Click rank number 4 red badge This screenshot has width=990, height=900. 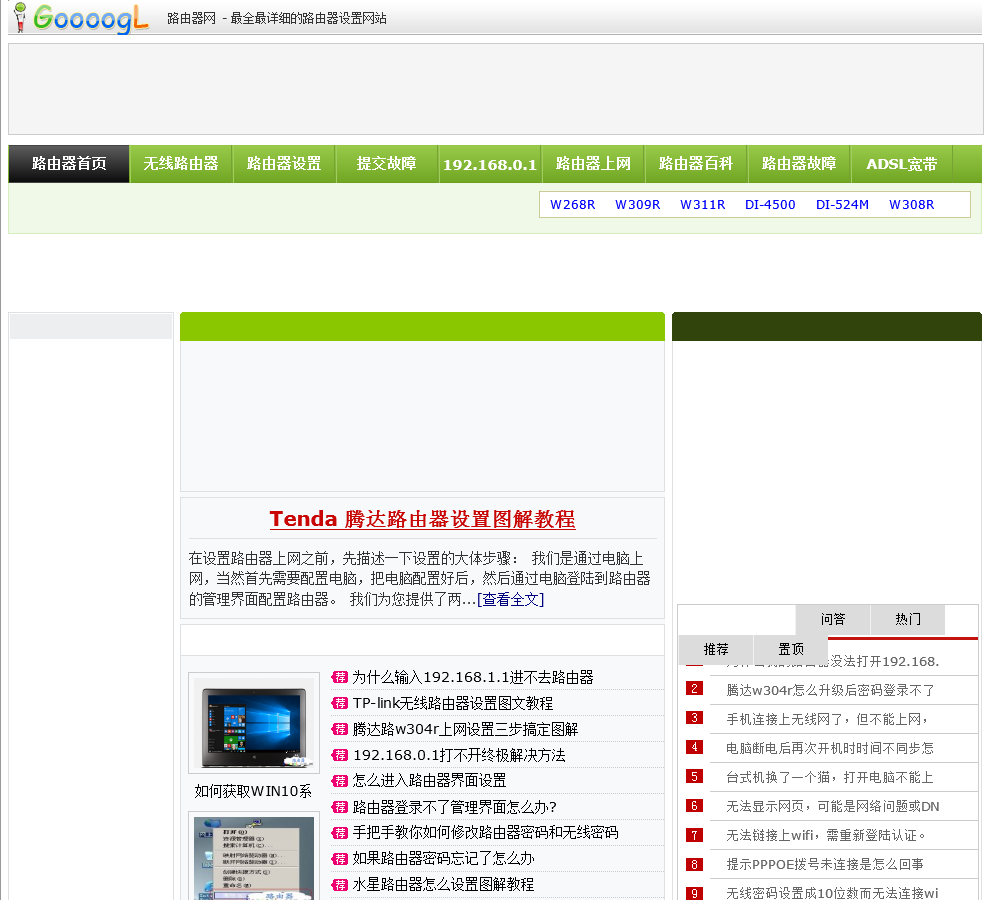[x=695, y=747]
